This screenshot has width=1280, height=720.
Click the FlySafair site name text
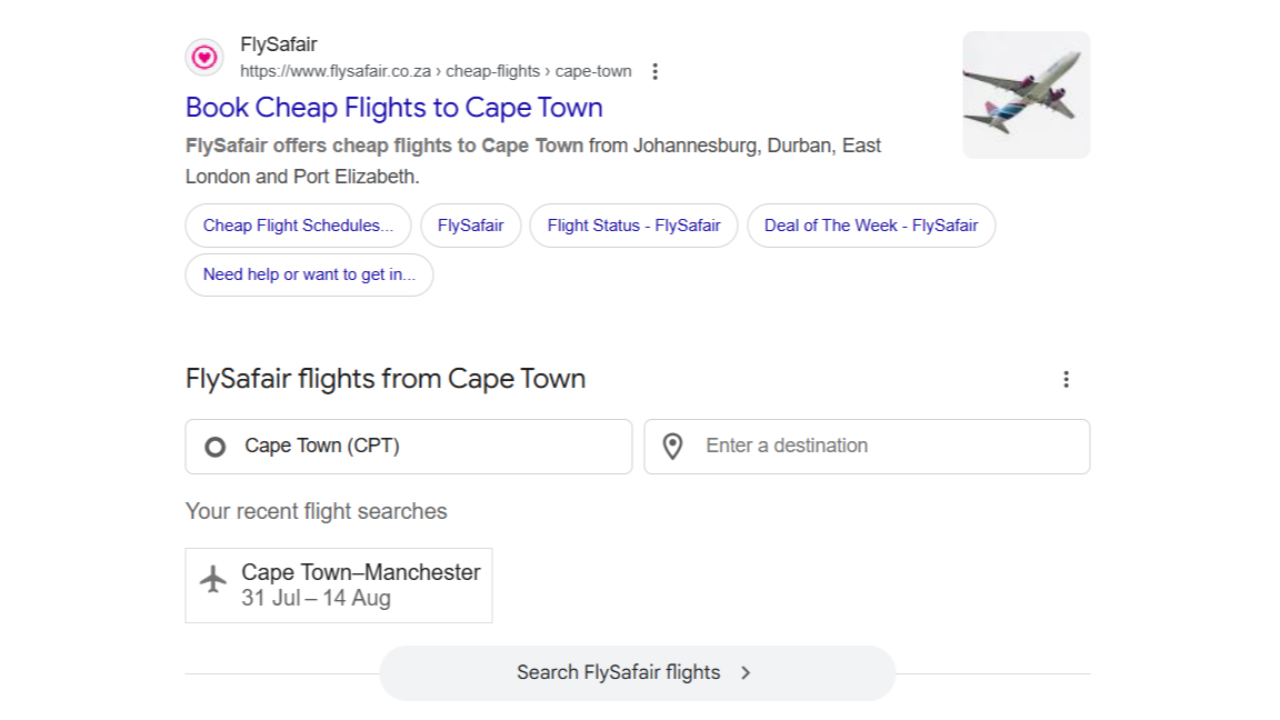[279, 45]
